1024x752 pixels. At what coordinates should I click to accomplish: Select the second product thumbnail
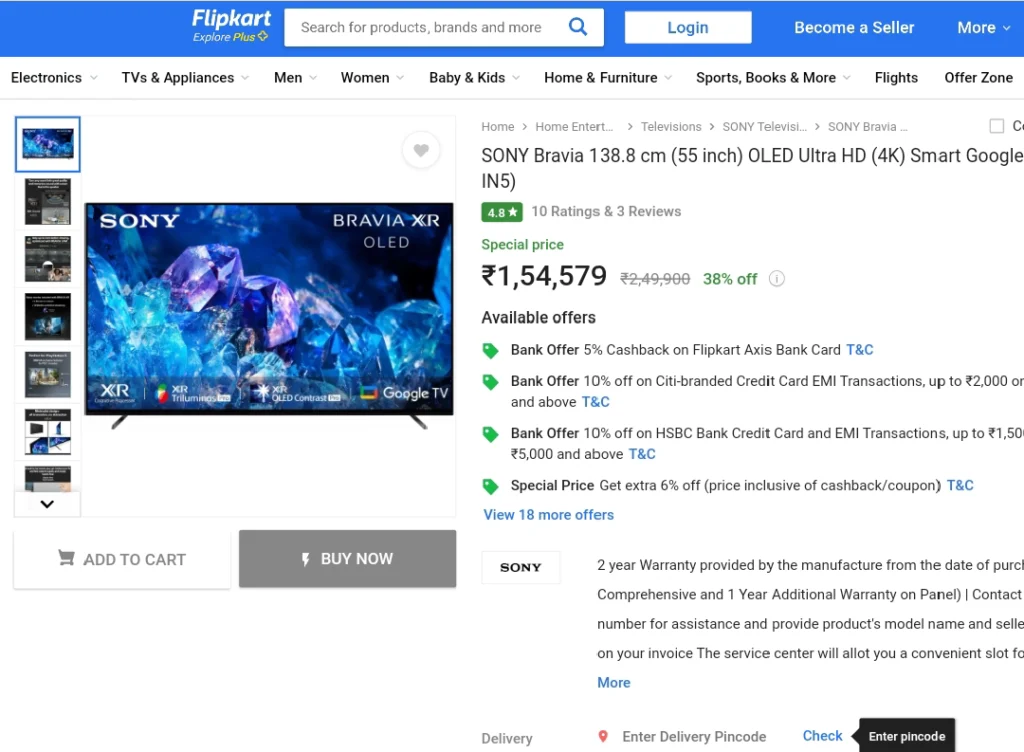click(48, 202)
